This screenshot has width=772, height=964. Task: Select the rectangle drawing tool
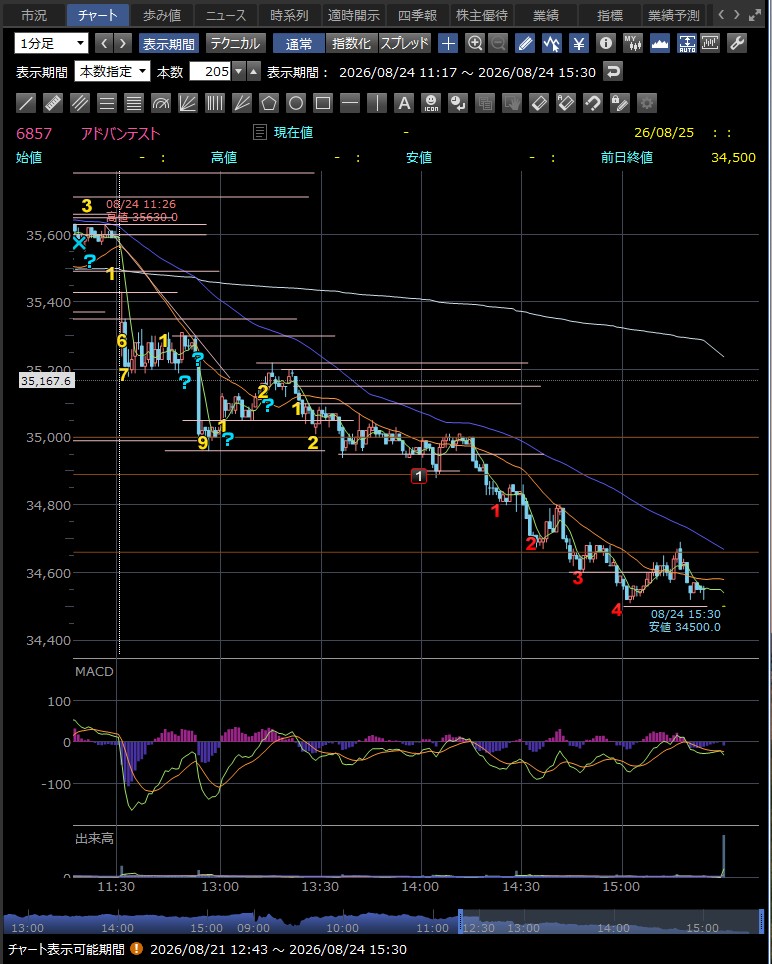(323, 103)
